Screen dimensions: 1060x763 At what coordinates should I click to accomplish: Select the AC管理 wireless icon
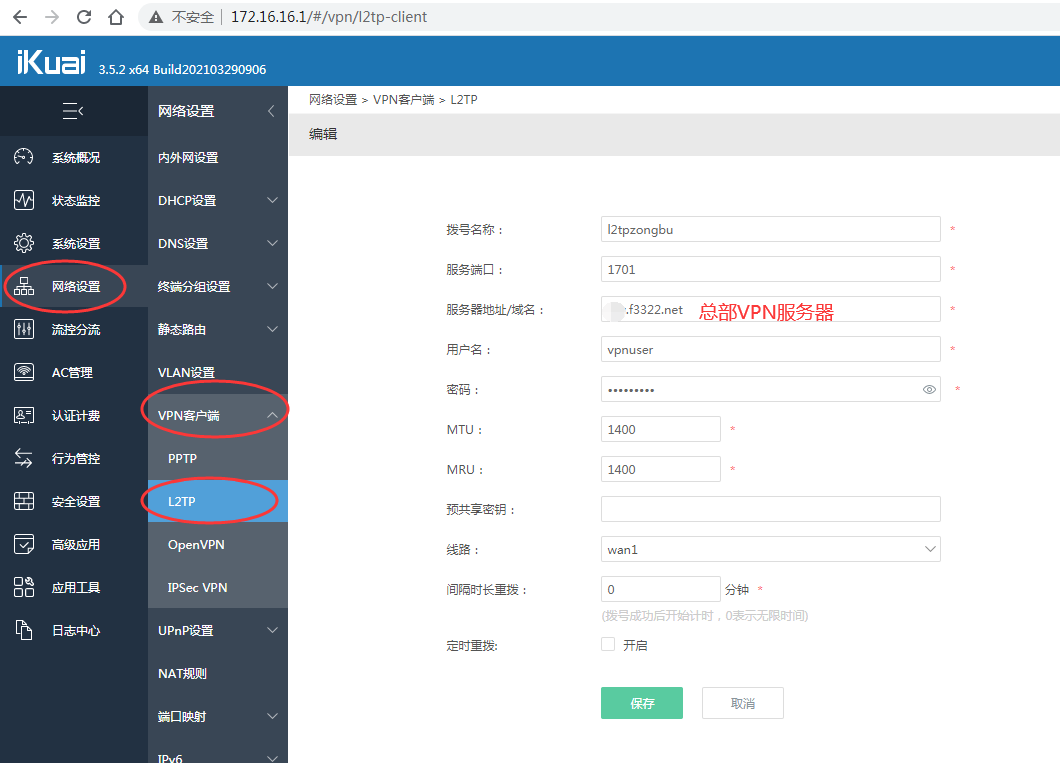[x=24, y=372]
